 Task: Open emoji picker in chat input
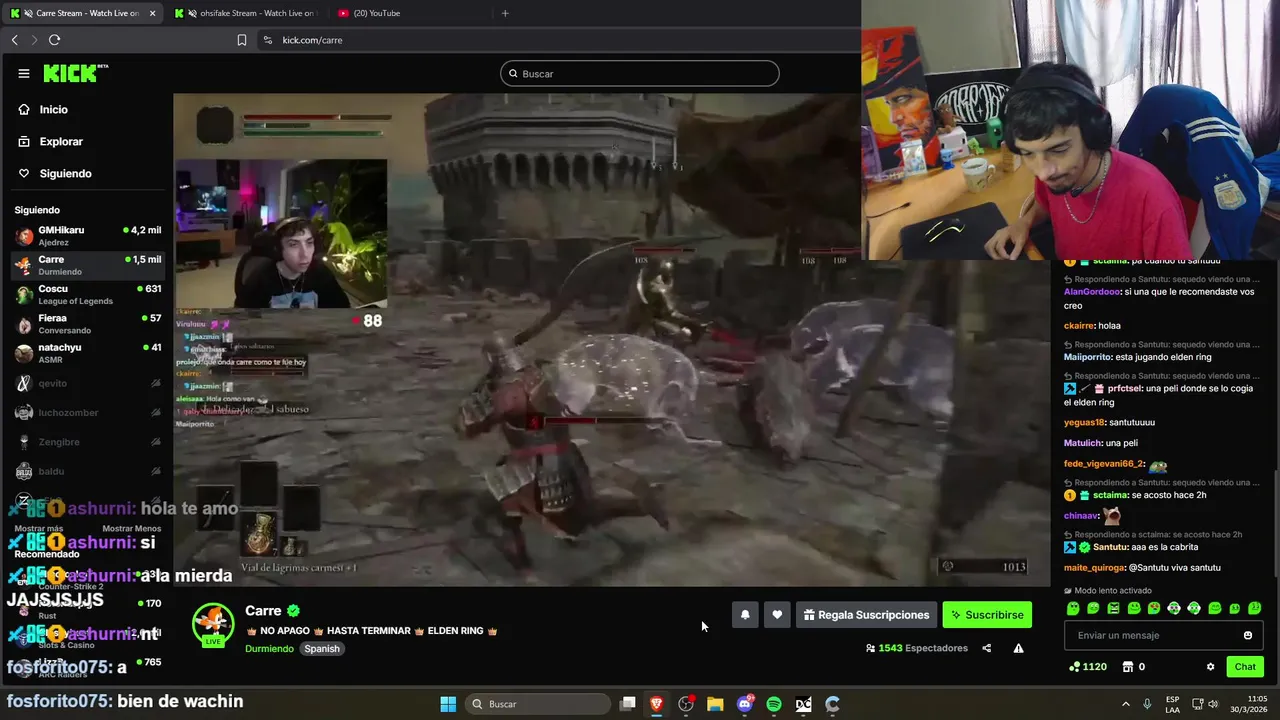point(1248,635)
